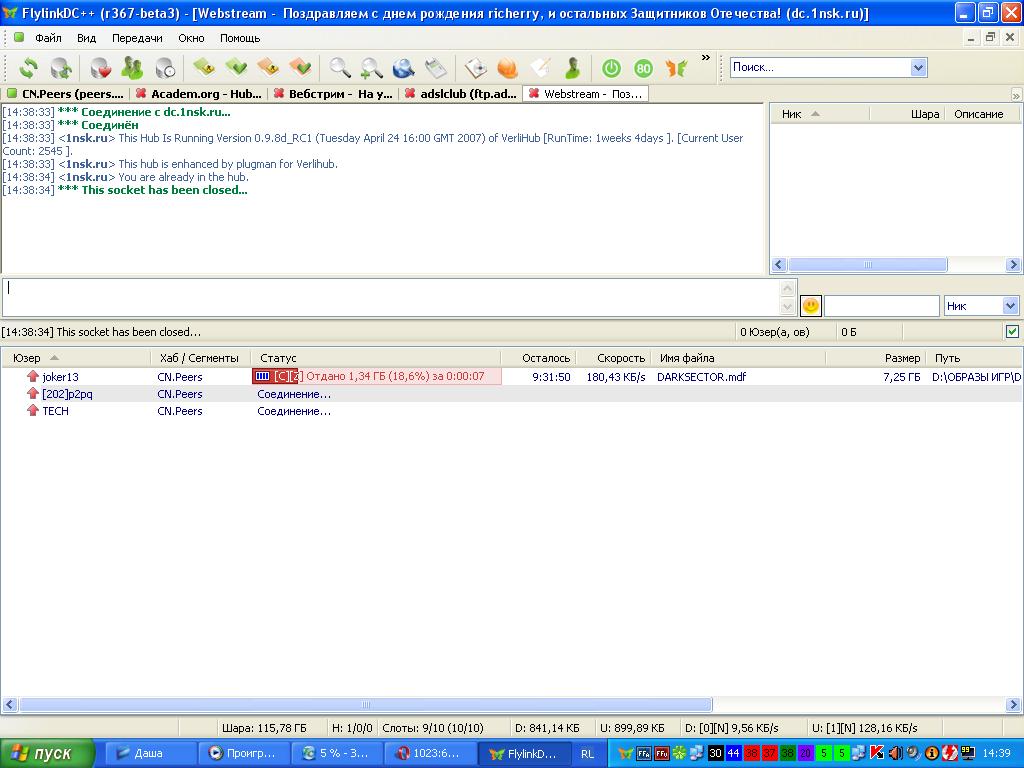
Task: Click the globe search toolbar icon
Action: pyautogui.click(x=403, y=68)
